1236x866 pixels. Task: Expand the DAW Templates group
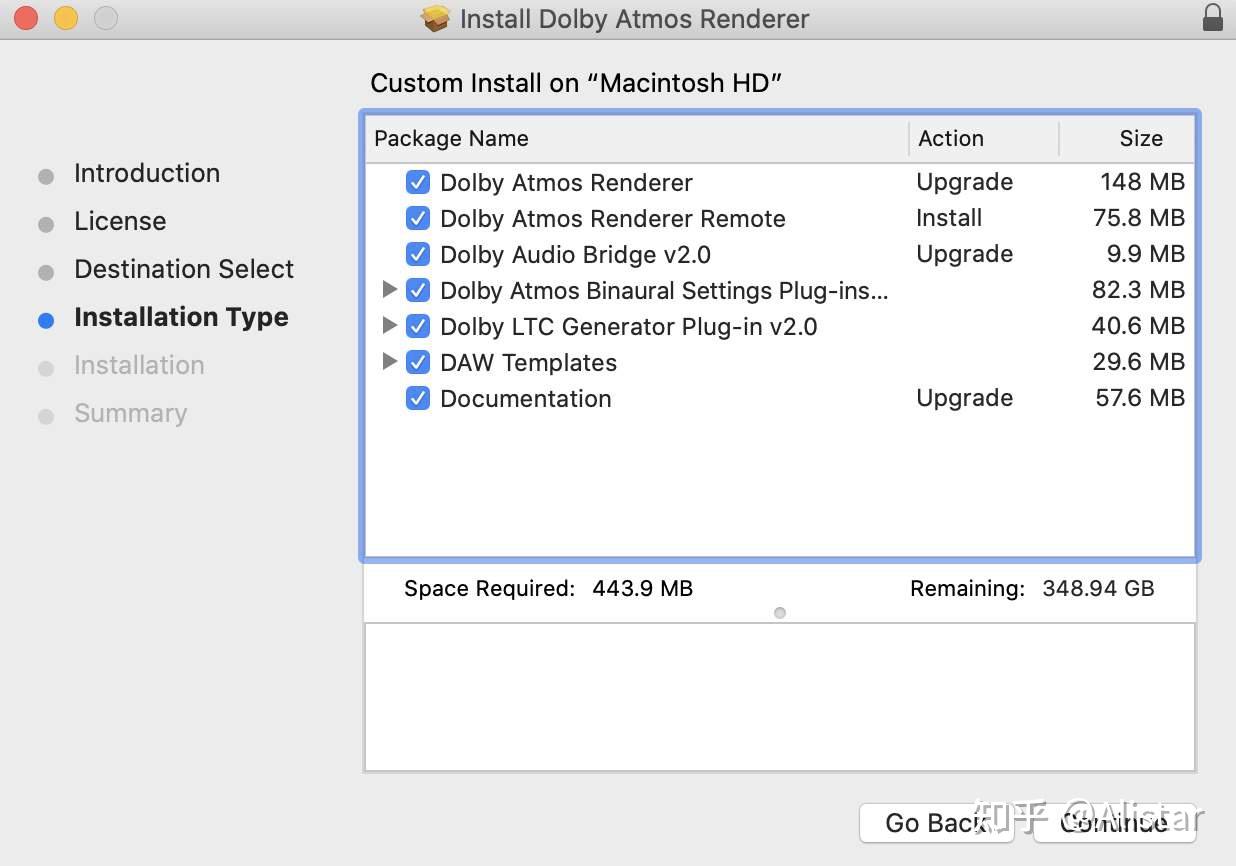390,362
